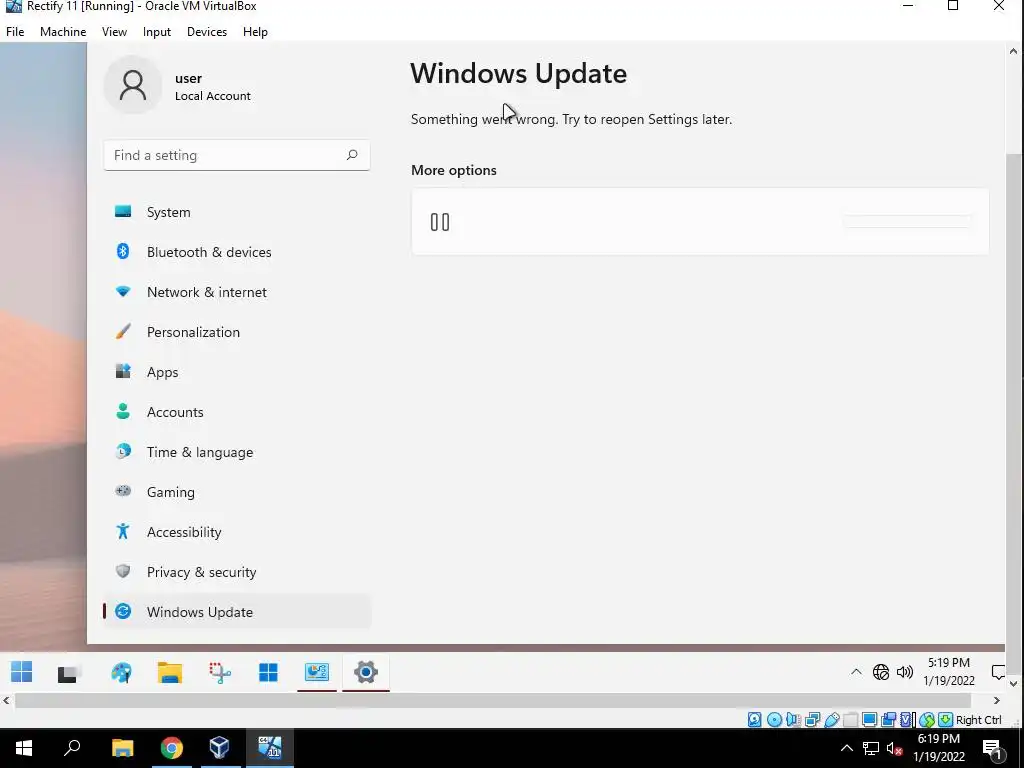Click the Find a setting search box
The image size is (1024, 768).
pyautogui.click(x=236, y=155)
